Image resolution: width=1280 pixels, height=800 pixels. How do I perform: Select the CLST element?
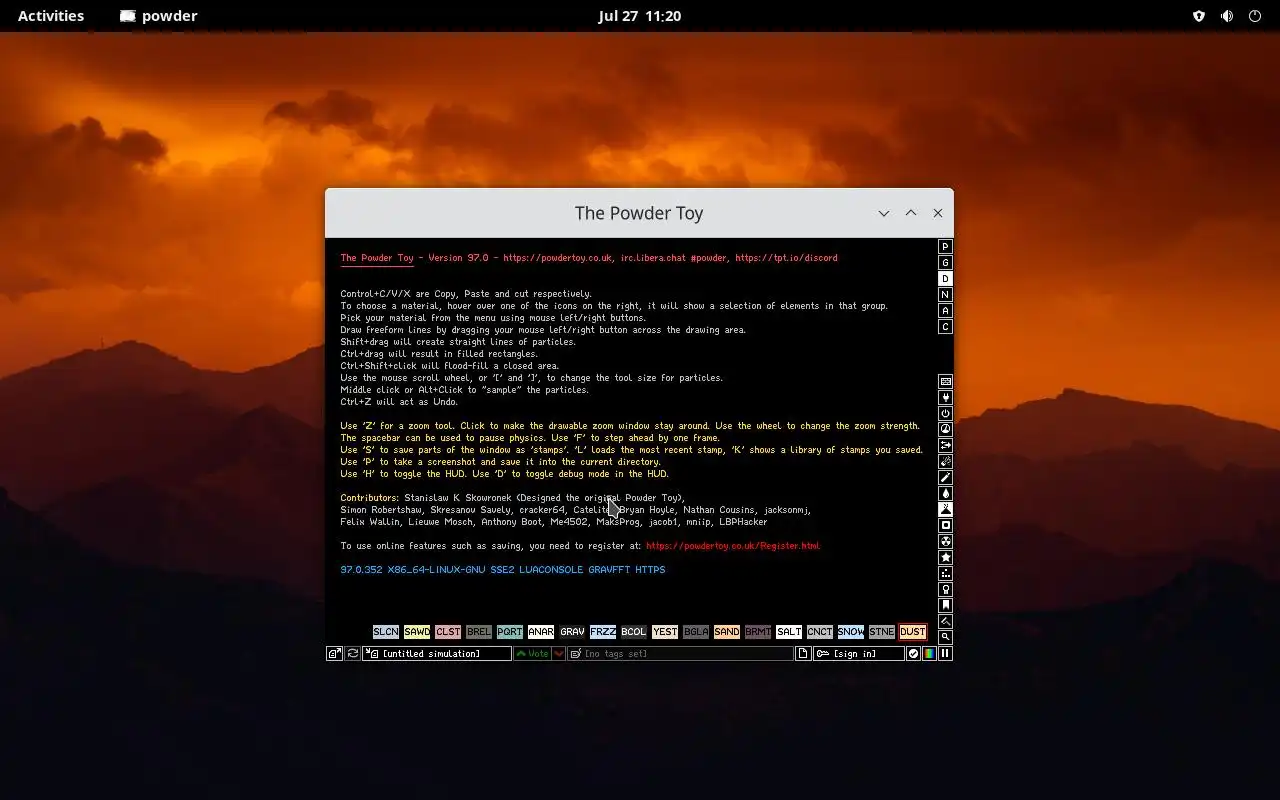[x=448, y=632]
